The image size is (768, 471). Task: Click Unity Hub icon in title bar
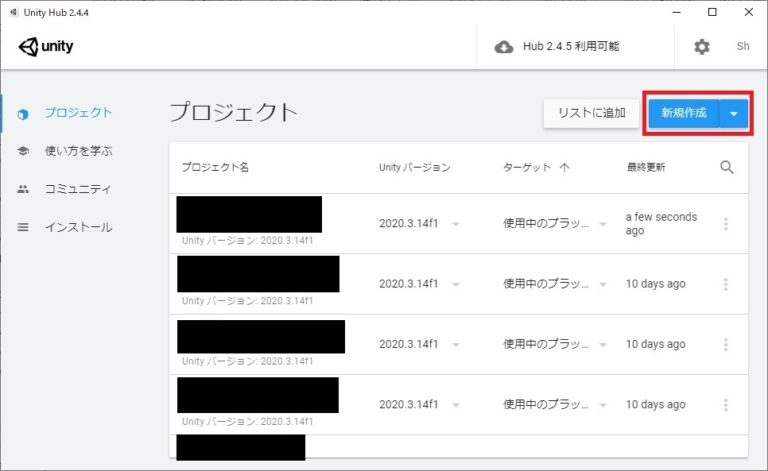14,12
